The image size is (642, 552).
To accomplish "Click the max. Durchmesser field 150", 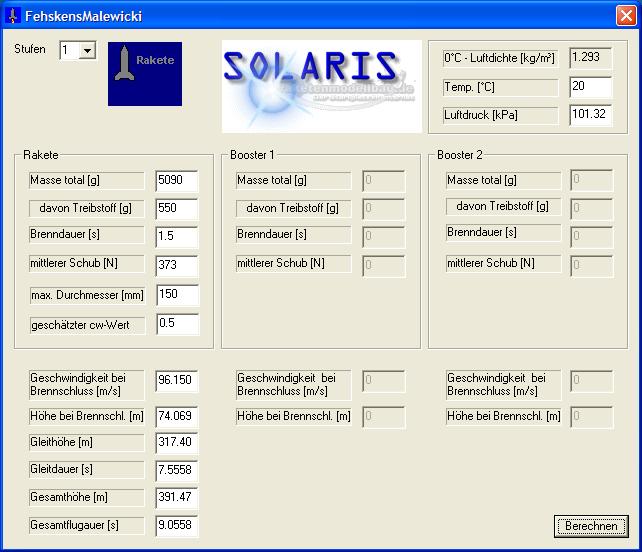I will pyautogui.click(x=178, y=295).
